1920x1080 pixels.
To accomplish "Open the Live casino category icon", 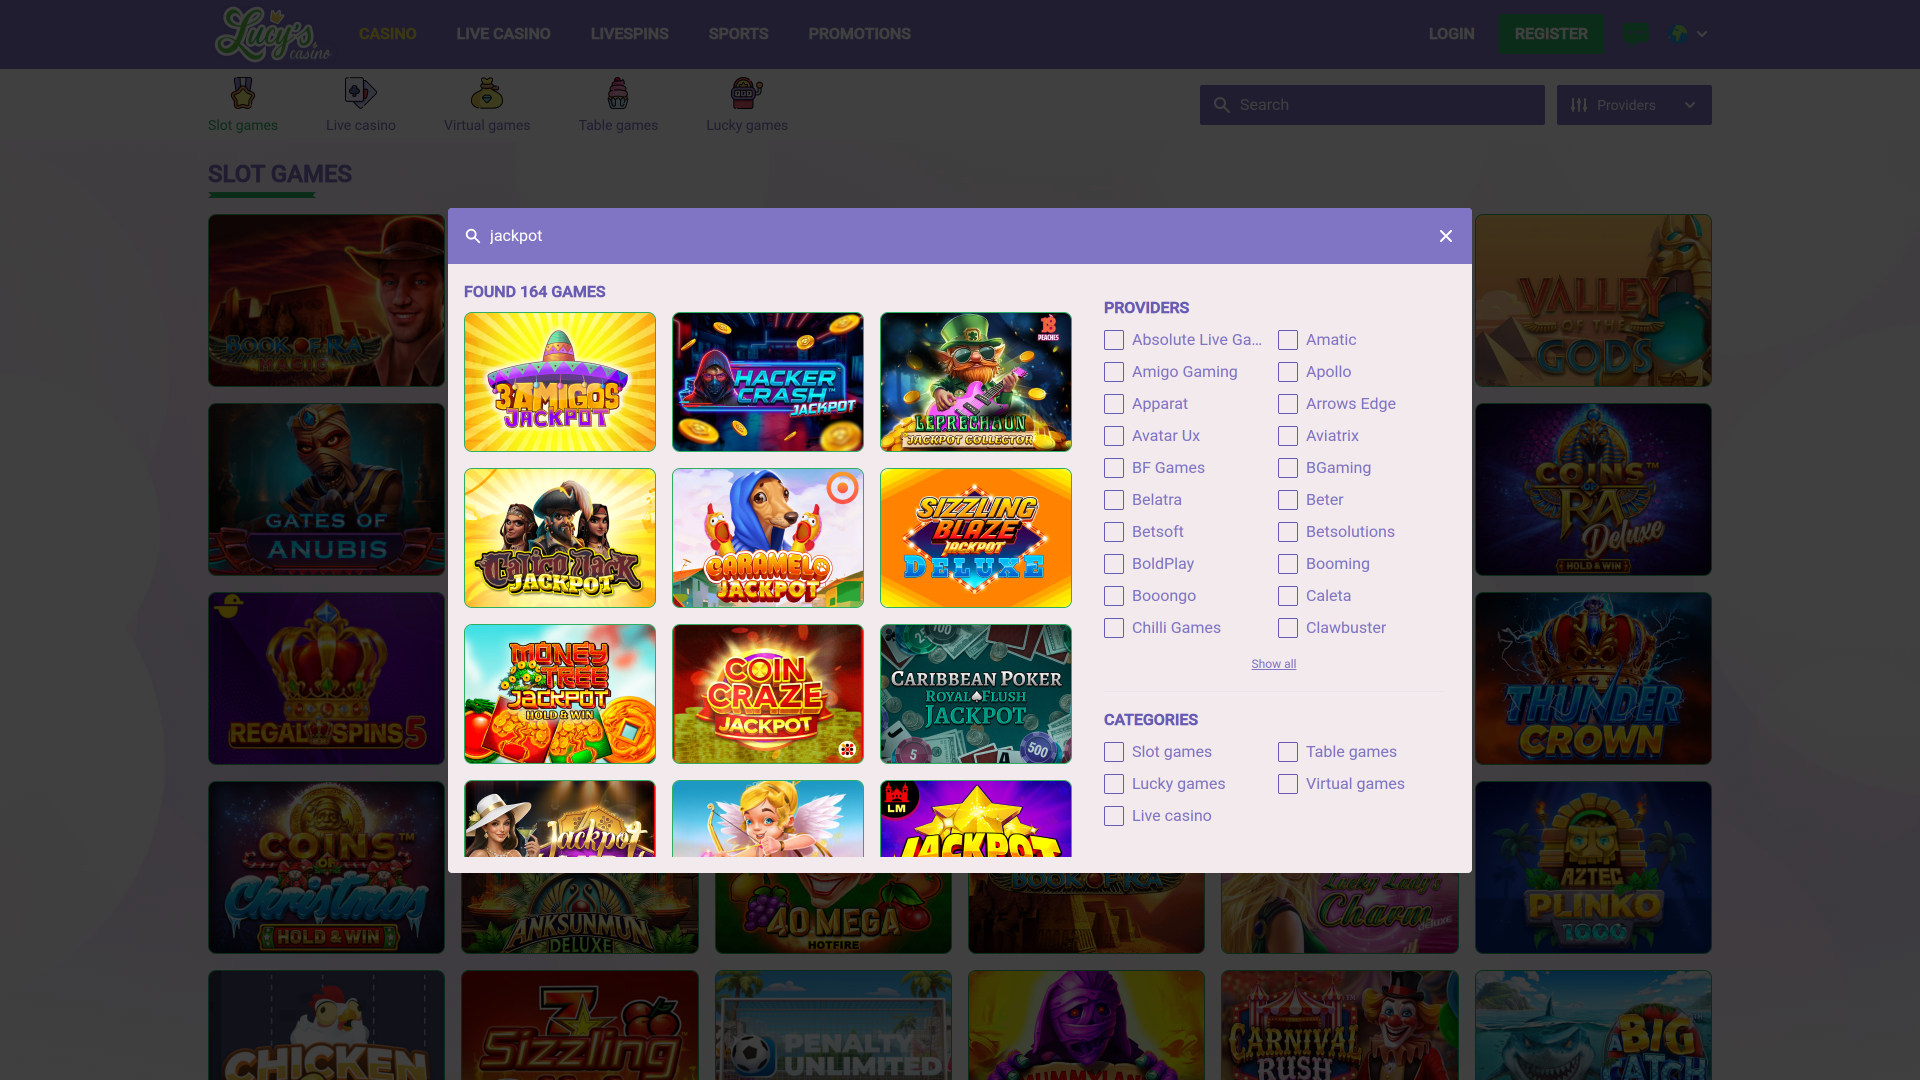I will click(x=360, y=91).
